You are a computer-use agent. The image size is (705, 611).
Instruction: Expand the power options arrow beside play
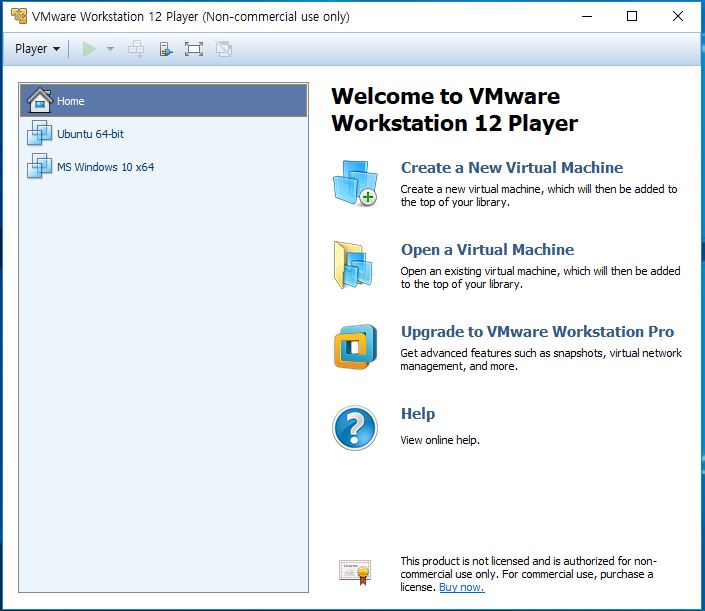[x=110, y=49]
